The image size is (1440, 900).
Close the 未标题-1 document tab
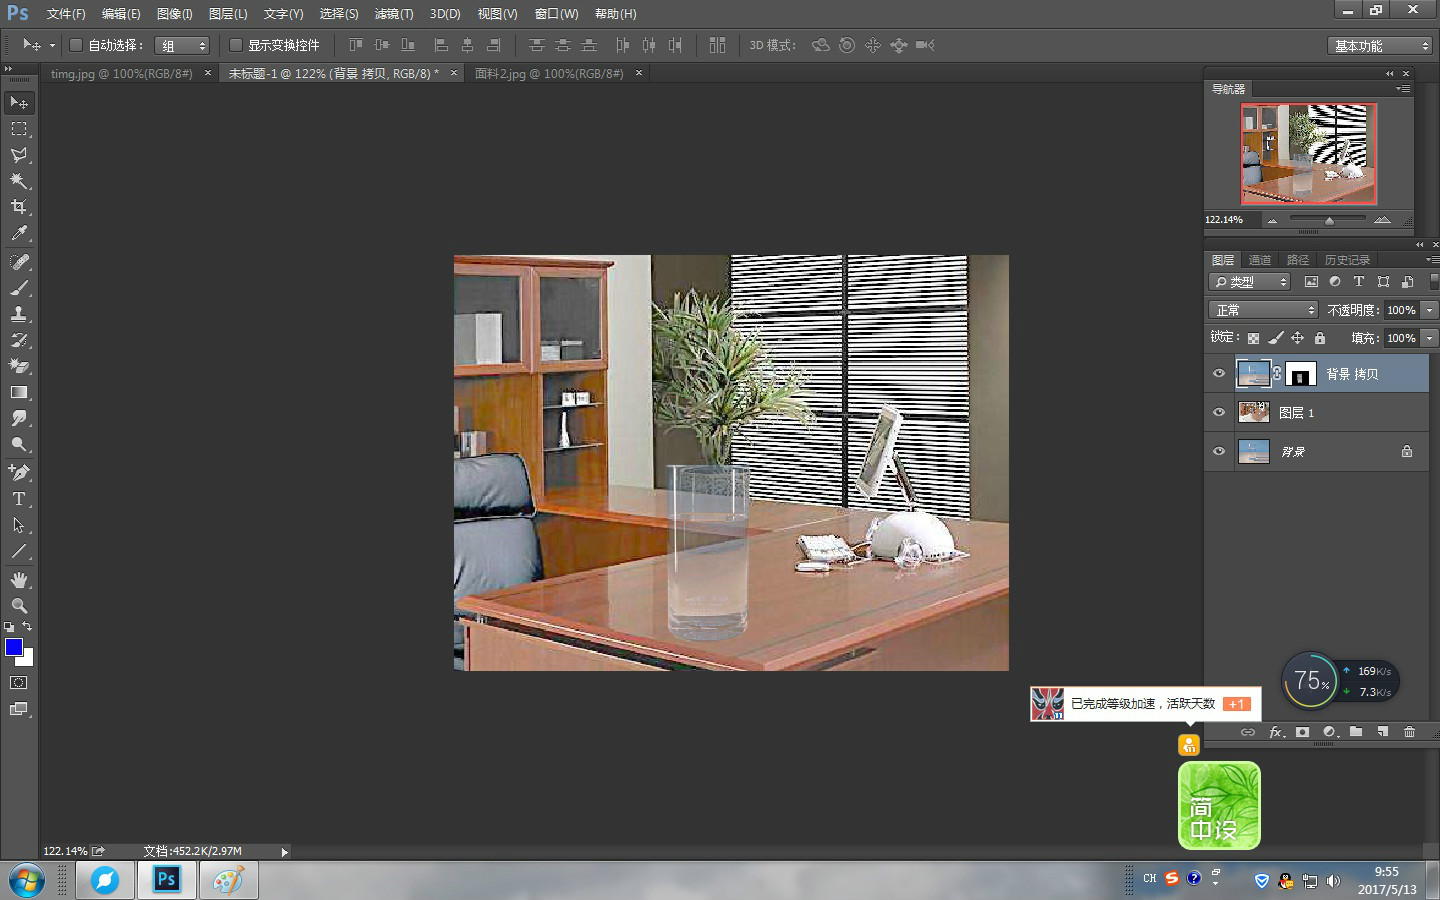coord(454,73)
